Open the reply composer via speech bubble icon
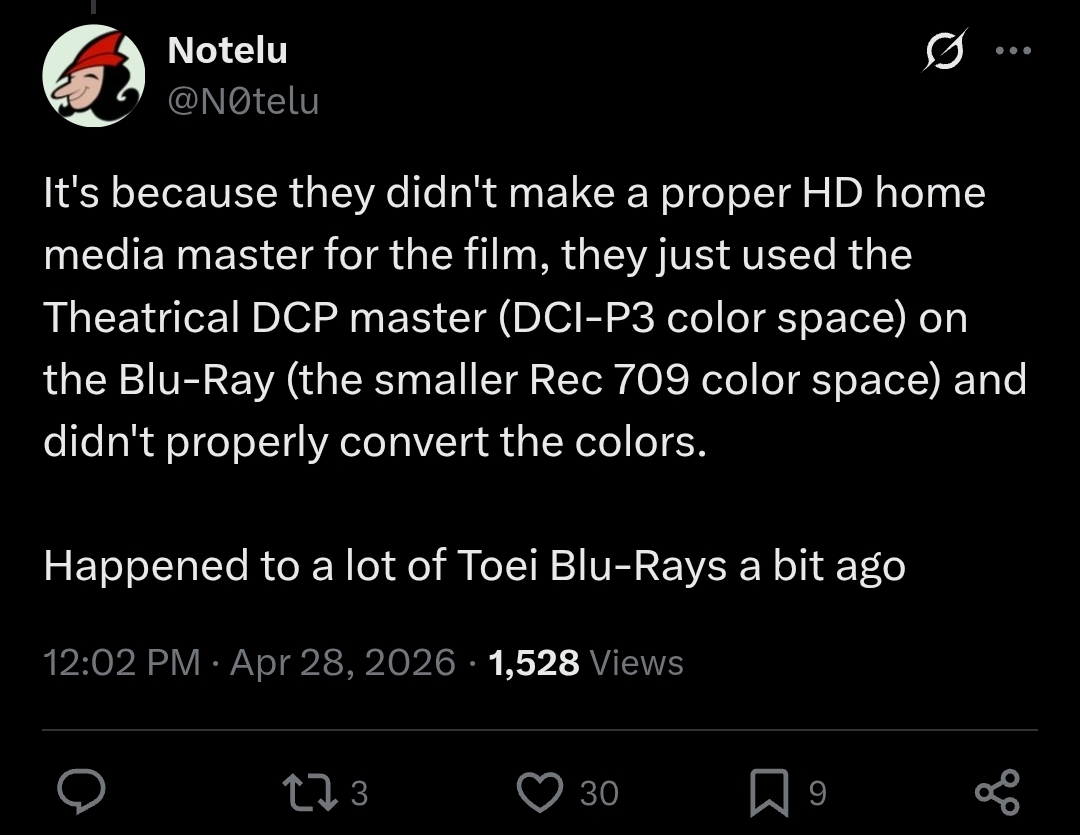The width and height of the screenshot is (1080, 835). point(81,792)
